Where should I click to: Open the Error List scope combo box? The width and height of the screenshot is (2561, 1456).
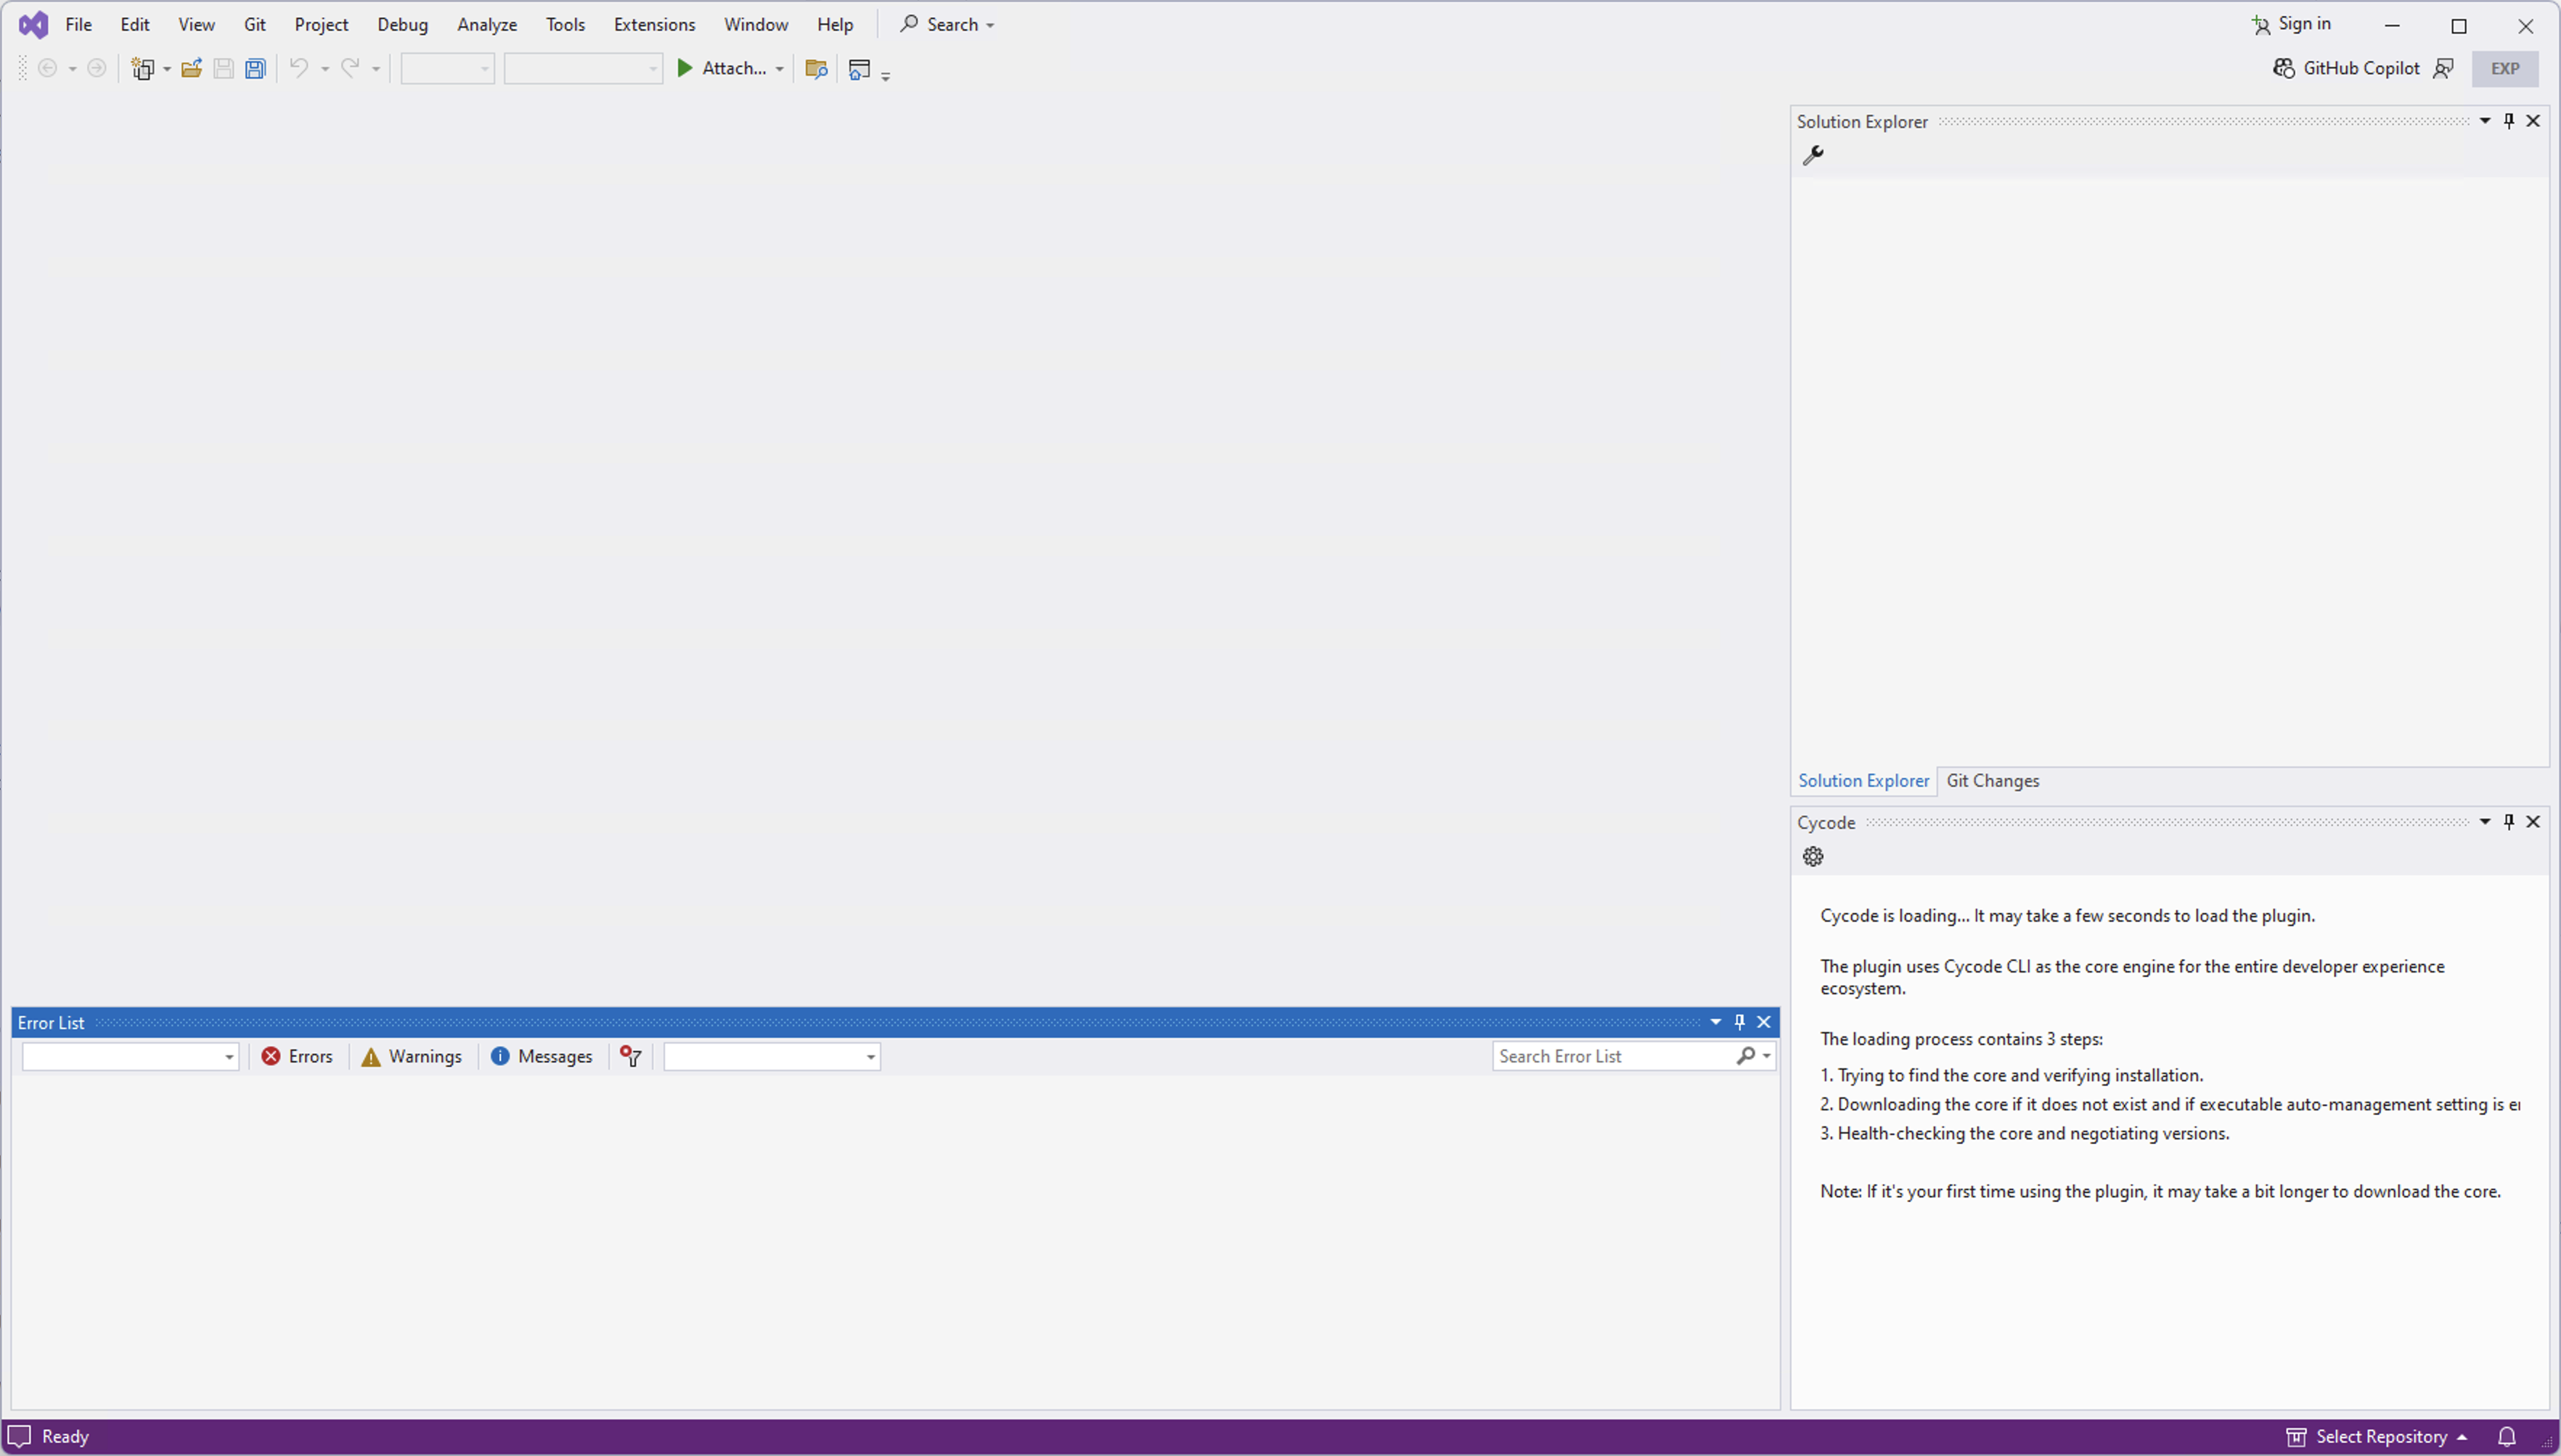[x=130, y=1057]
